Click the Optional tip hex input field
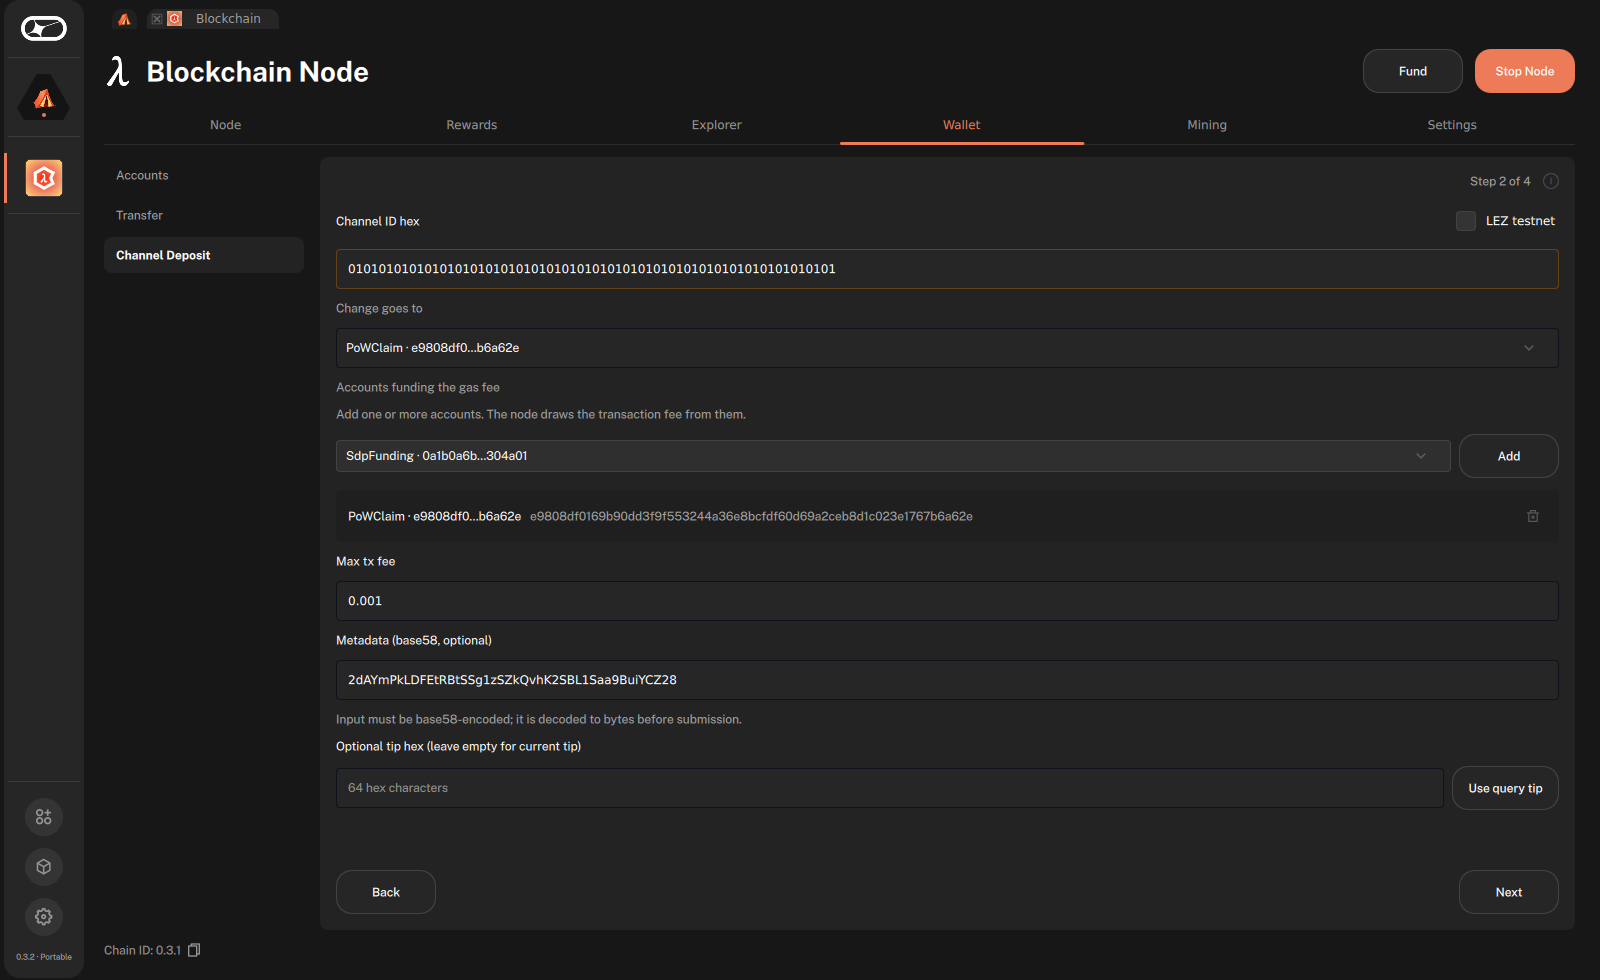1600x980 pixels. [x=890, y=788]
